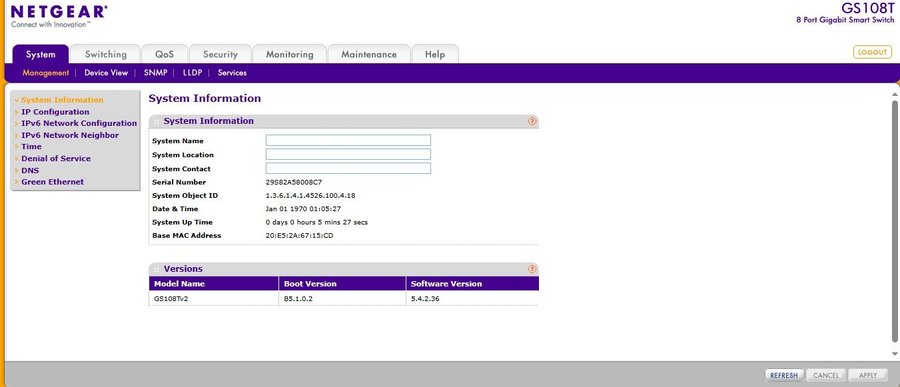Click the REFRESH button
This screenshot has height=387, width=900.
point(784,375)
